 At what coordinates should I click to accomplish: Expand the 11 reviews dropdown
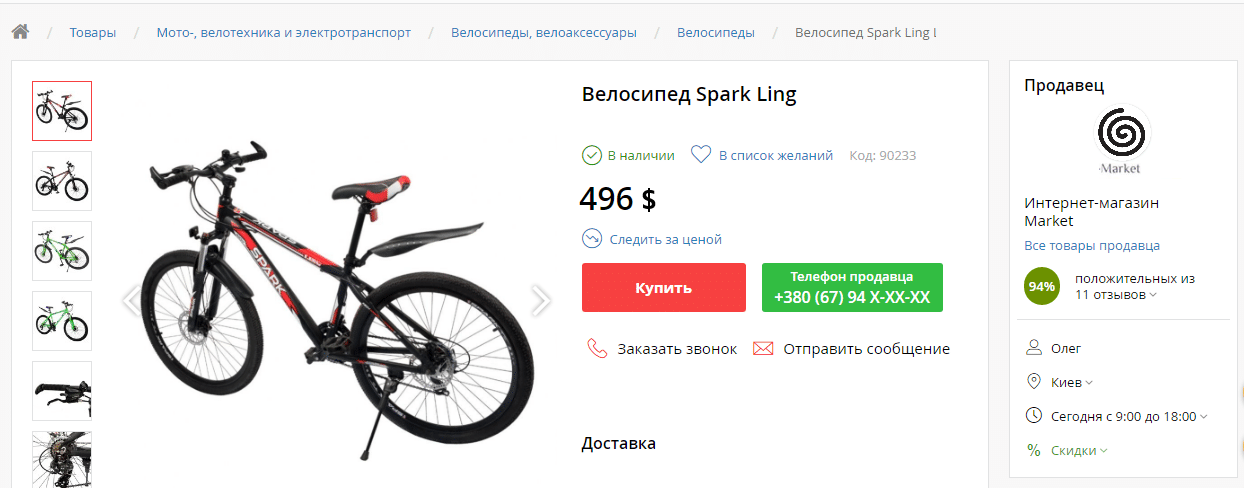click(1153, 295)
